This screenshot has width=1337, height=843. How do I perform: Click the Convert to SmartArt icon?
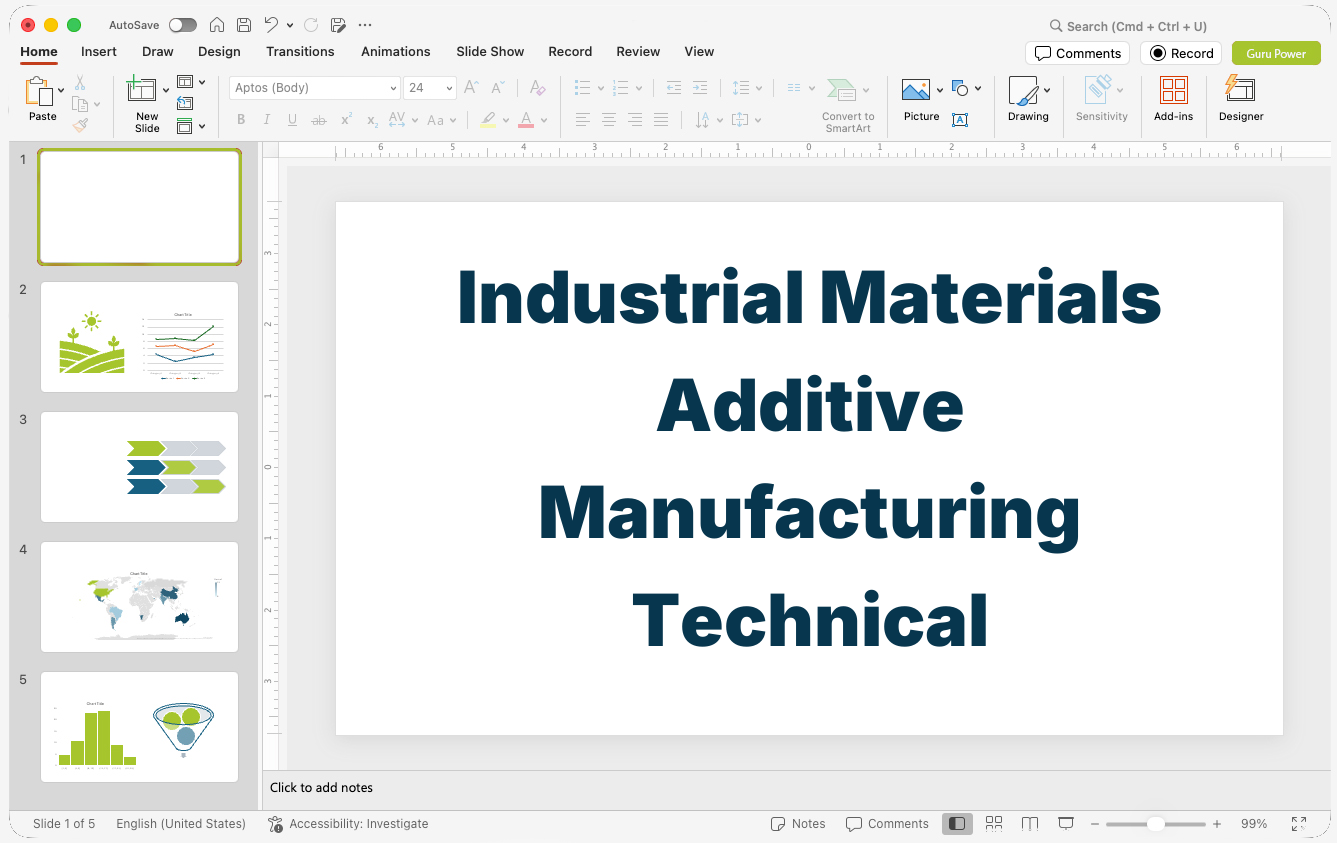[842, 90]
